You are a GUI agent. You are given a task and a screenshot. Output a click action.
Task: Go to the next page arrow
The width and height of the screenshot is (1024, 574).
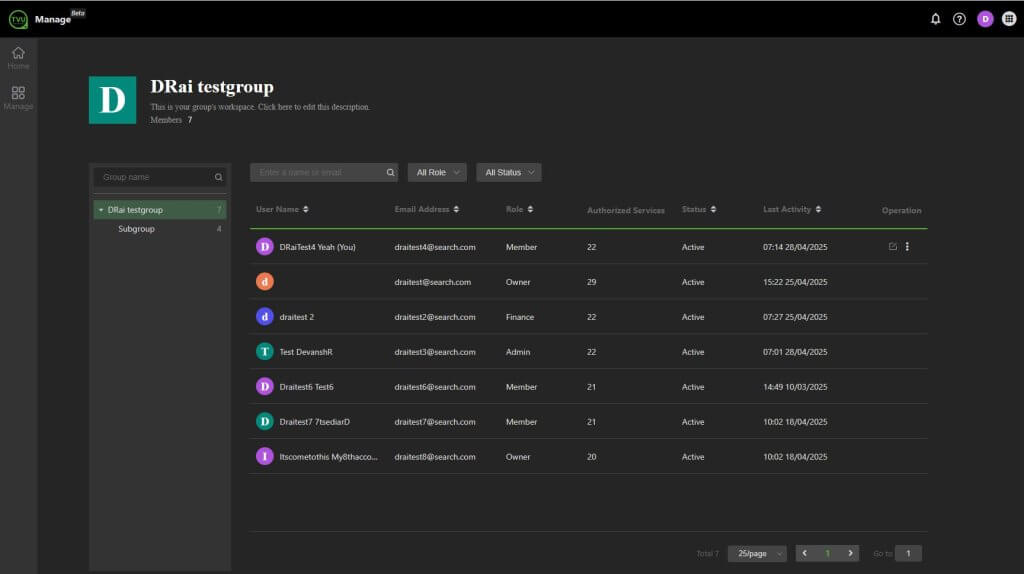tap(850, 553)
